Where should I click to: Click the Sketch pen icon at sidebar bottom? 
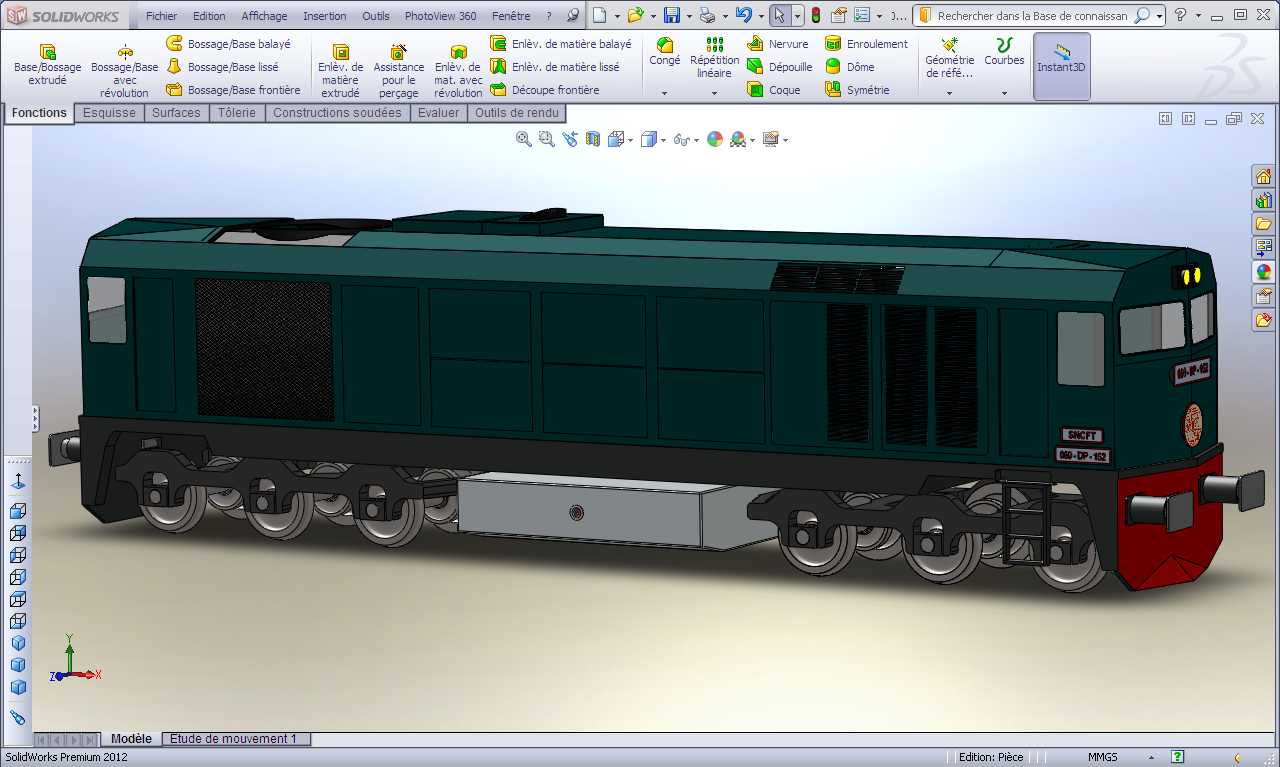coord(18,718)
